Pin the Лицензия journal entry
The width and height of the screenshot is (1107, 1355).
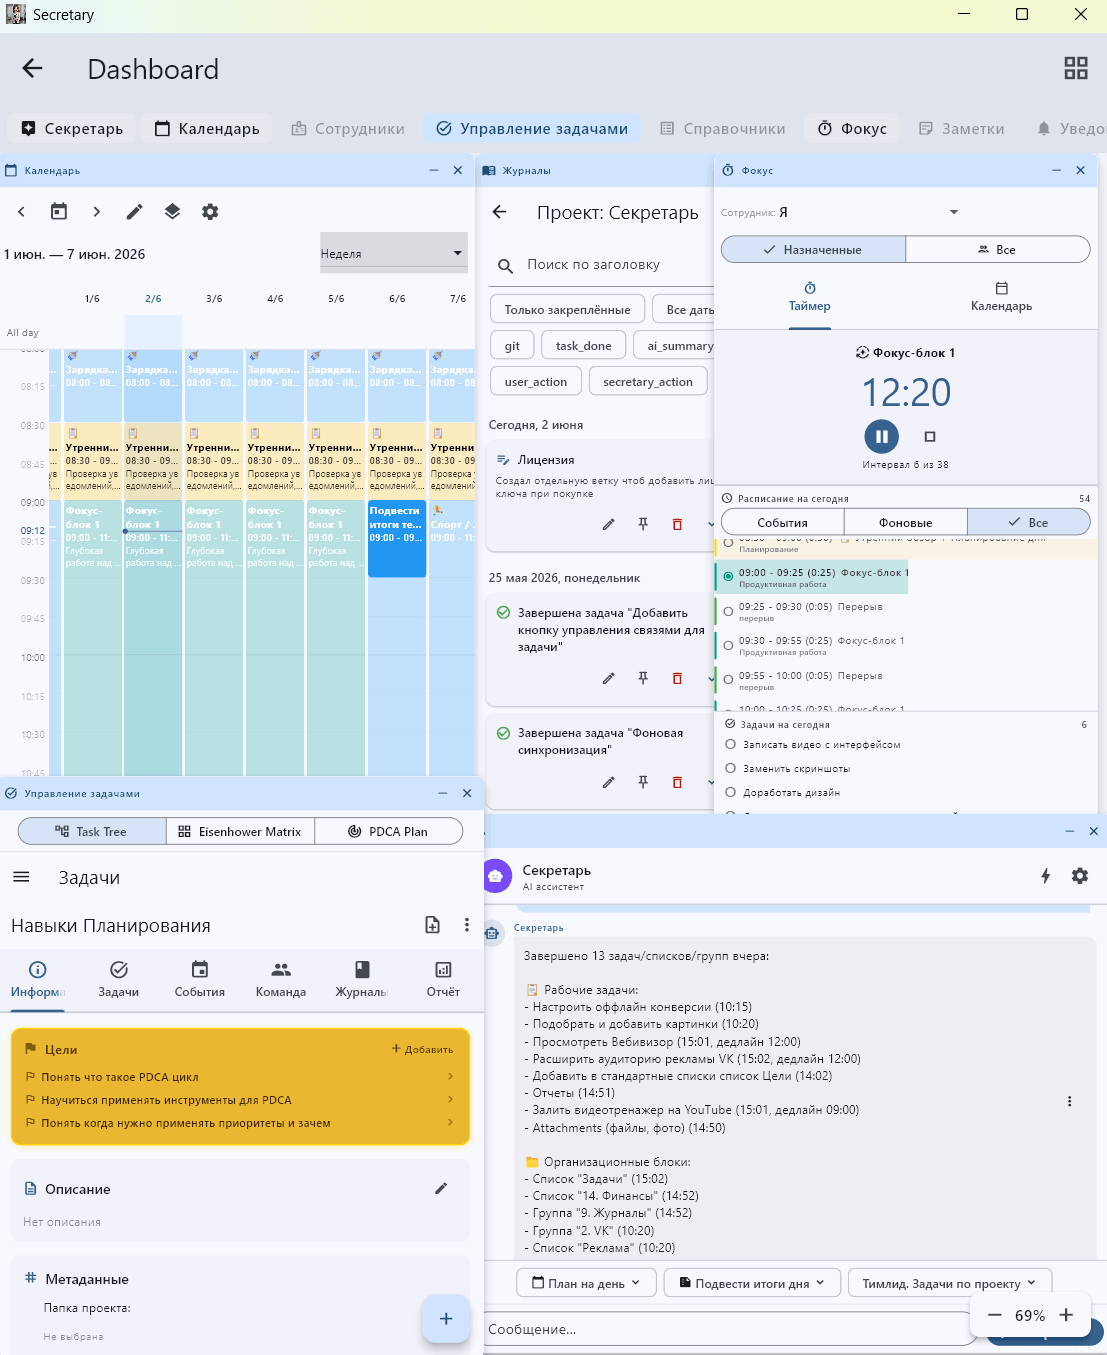[643, 524]
